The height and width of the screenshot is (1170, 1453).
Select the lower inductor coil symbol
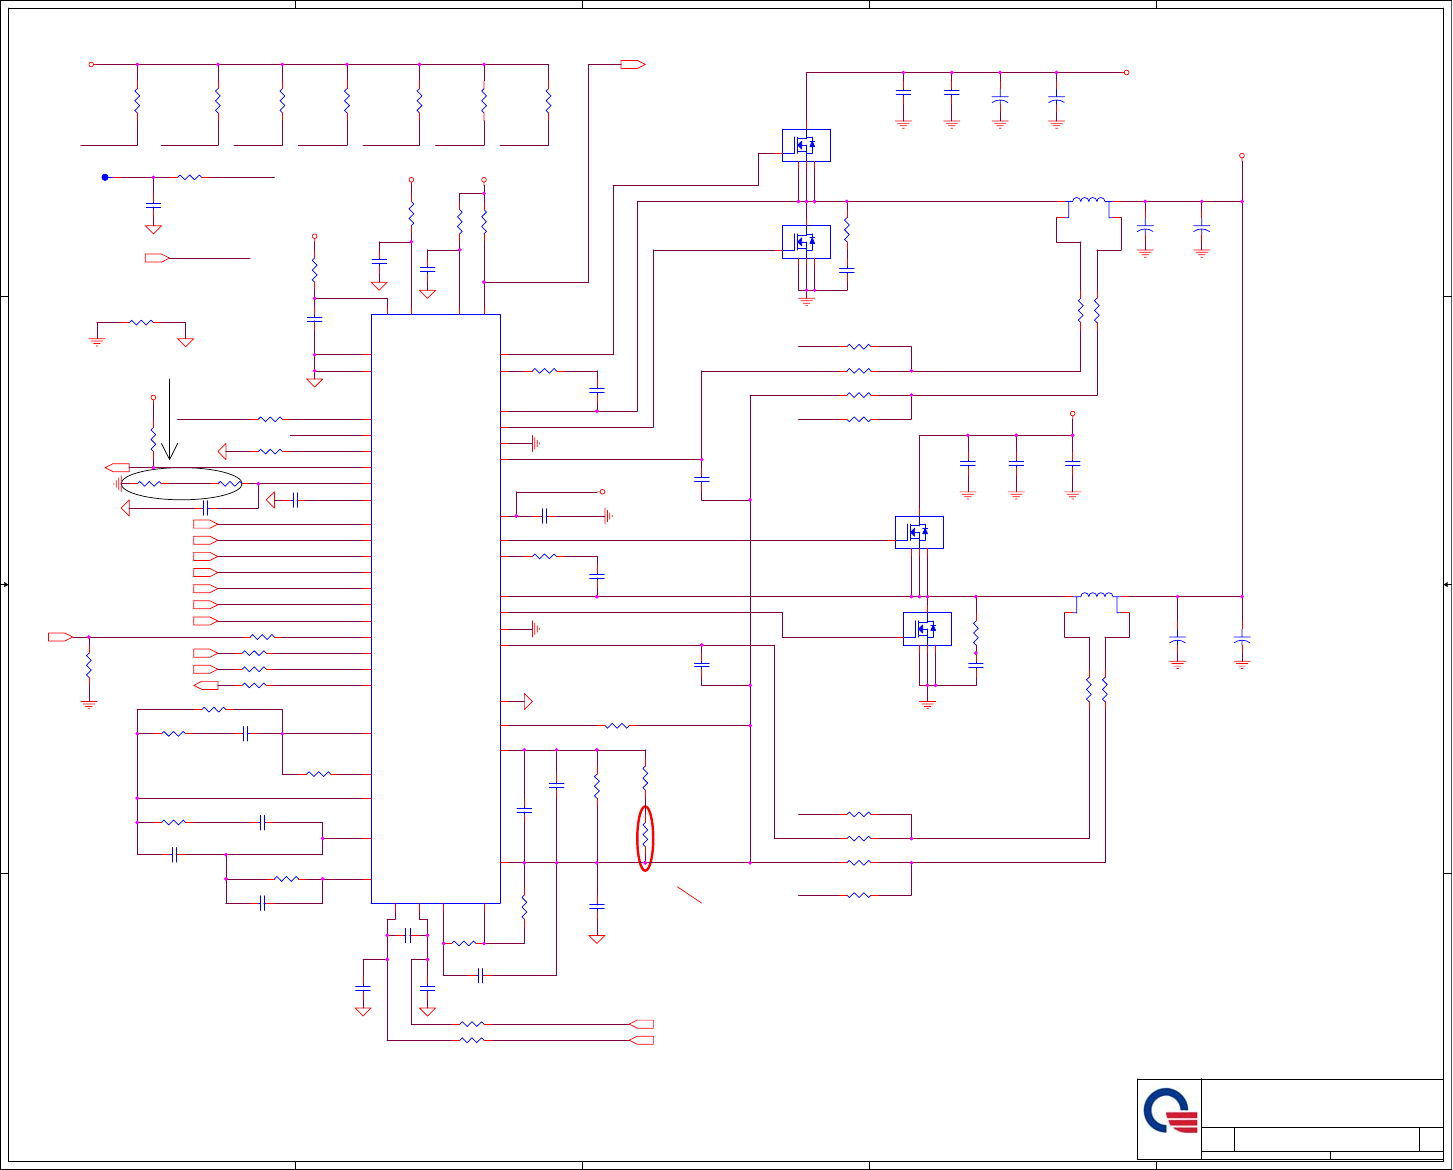coord(1097,596)
